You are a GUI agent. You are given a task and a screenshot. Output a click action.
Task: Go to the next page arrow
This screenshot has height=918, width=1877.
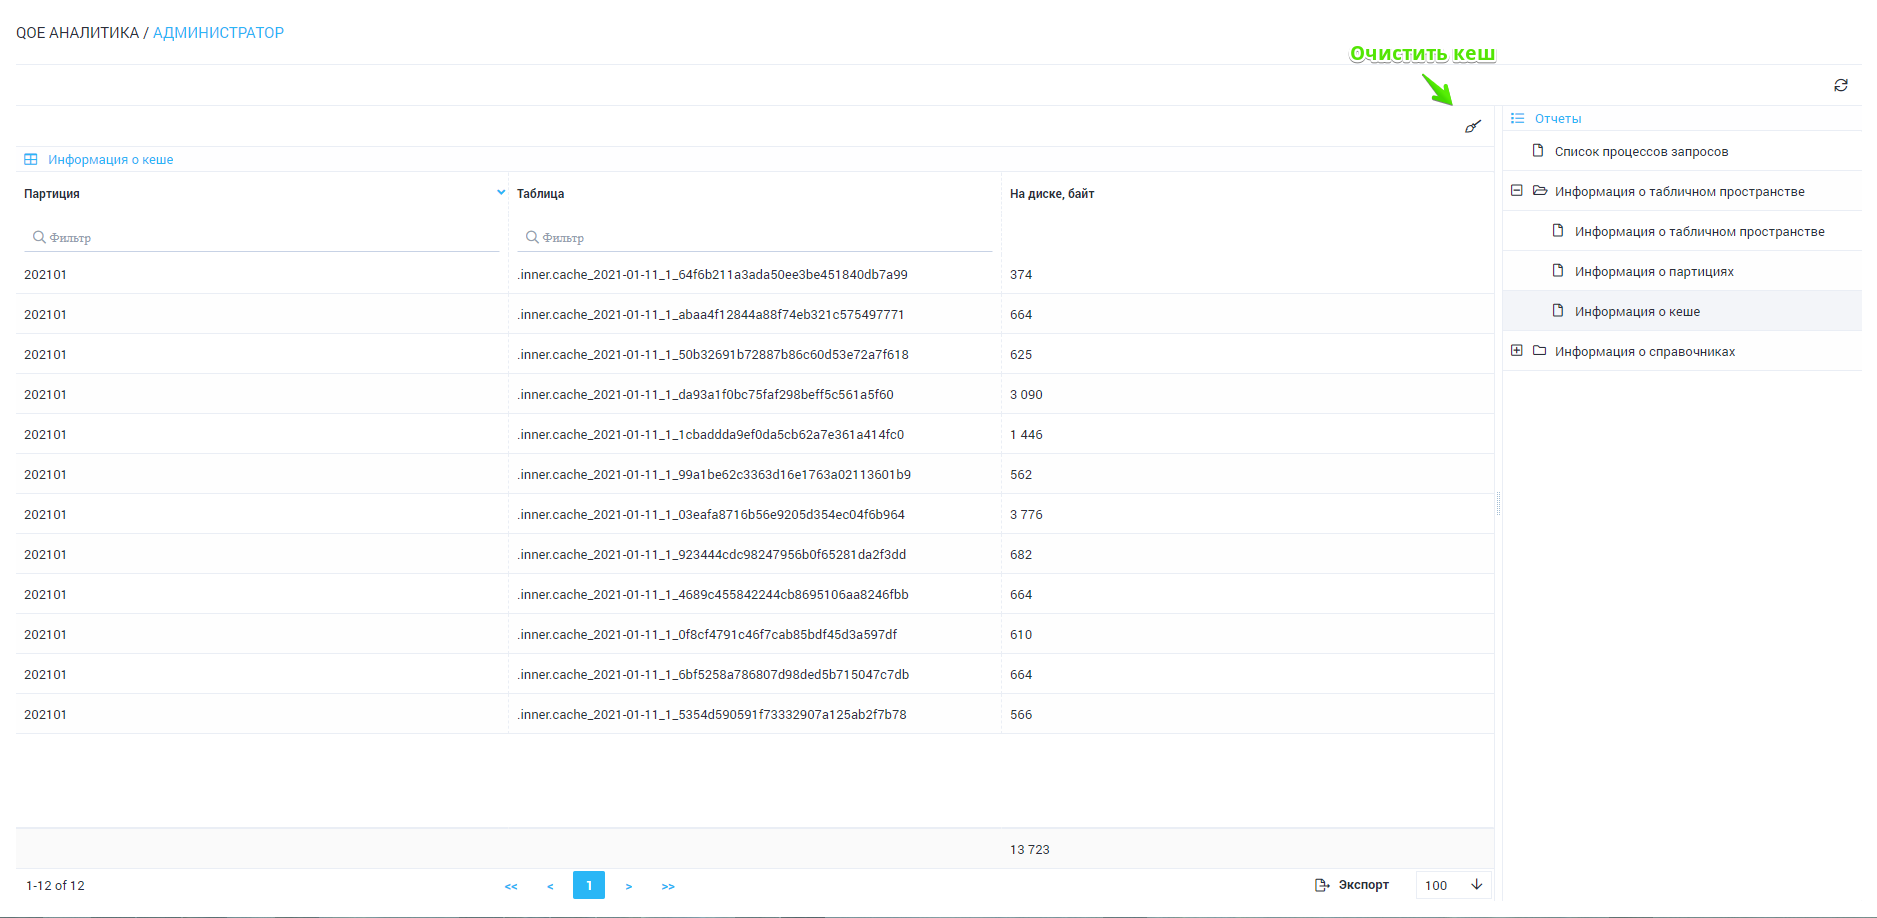(628, 886)
